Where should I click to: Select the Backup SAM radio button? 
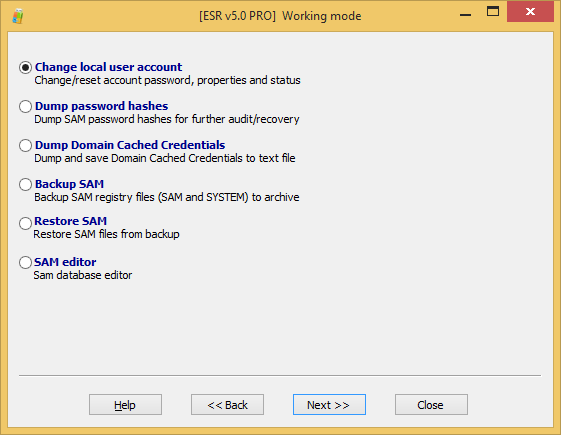25,184
